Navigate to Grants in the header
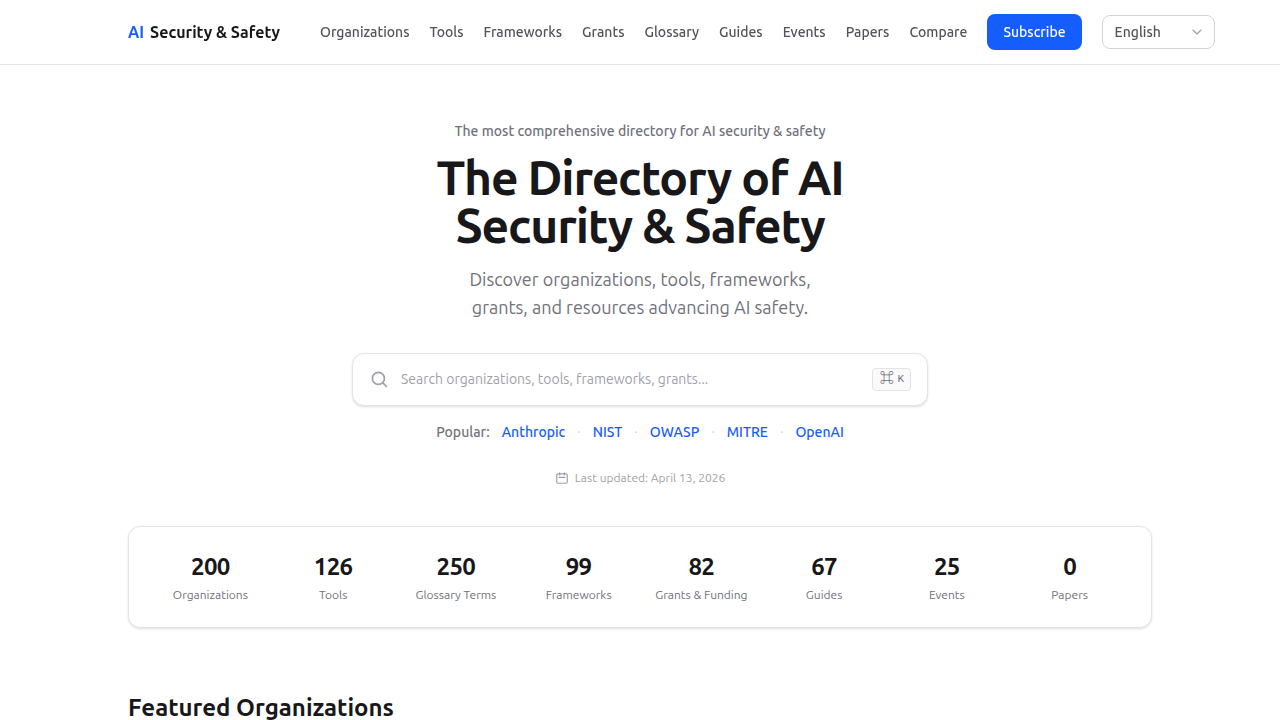This screenshot has height=720, width=1280. [603, 32]
